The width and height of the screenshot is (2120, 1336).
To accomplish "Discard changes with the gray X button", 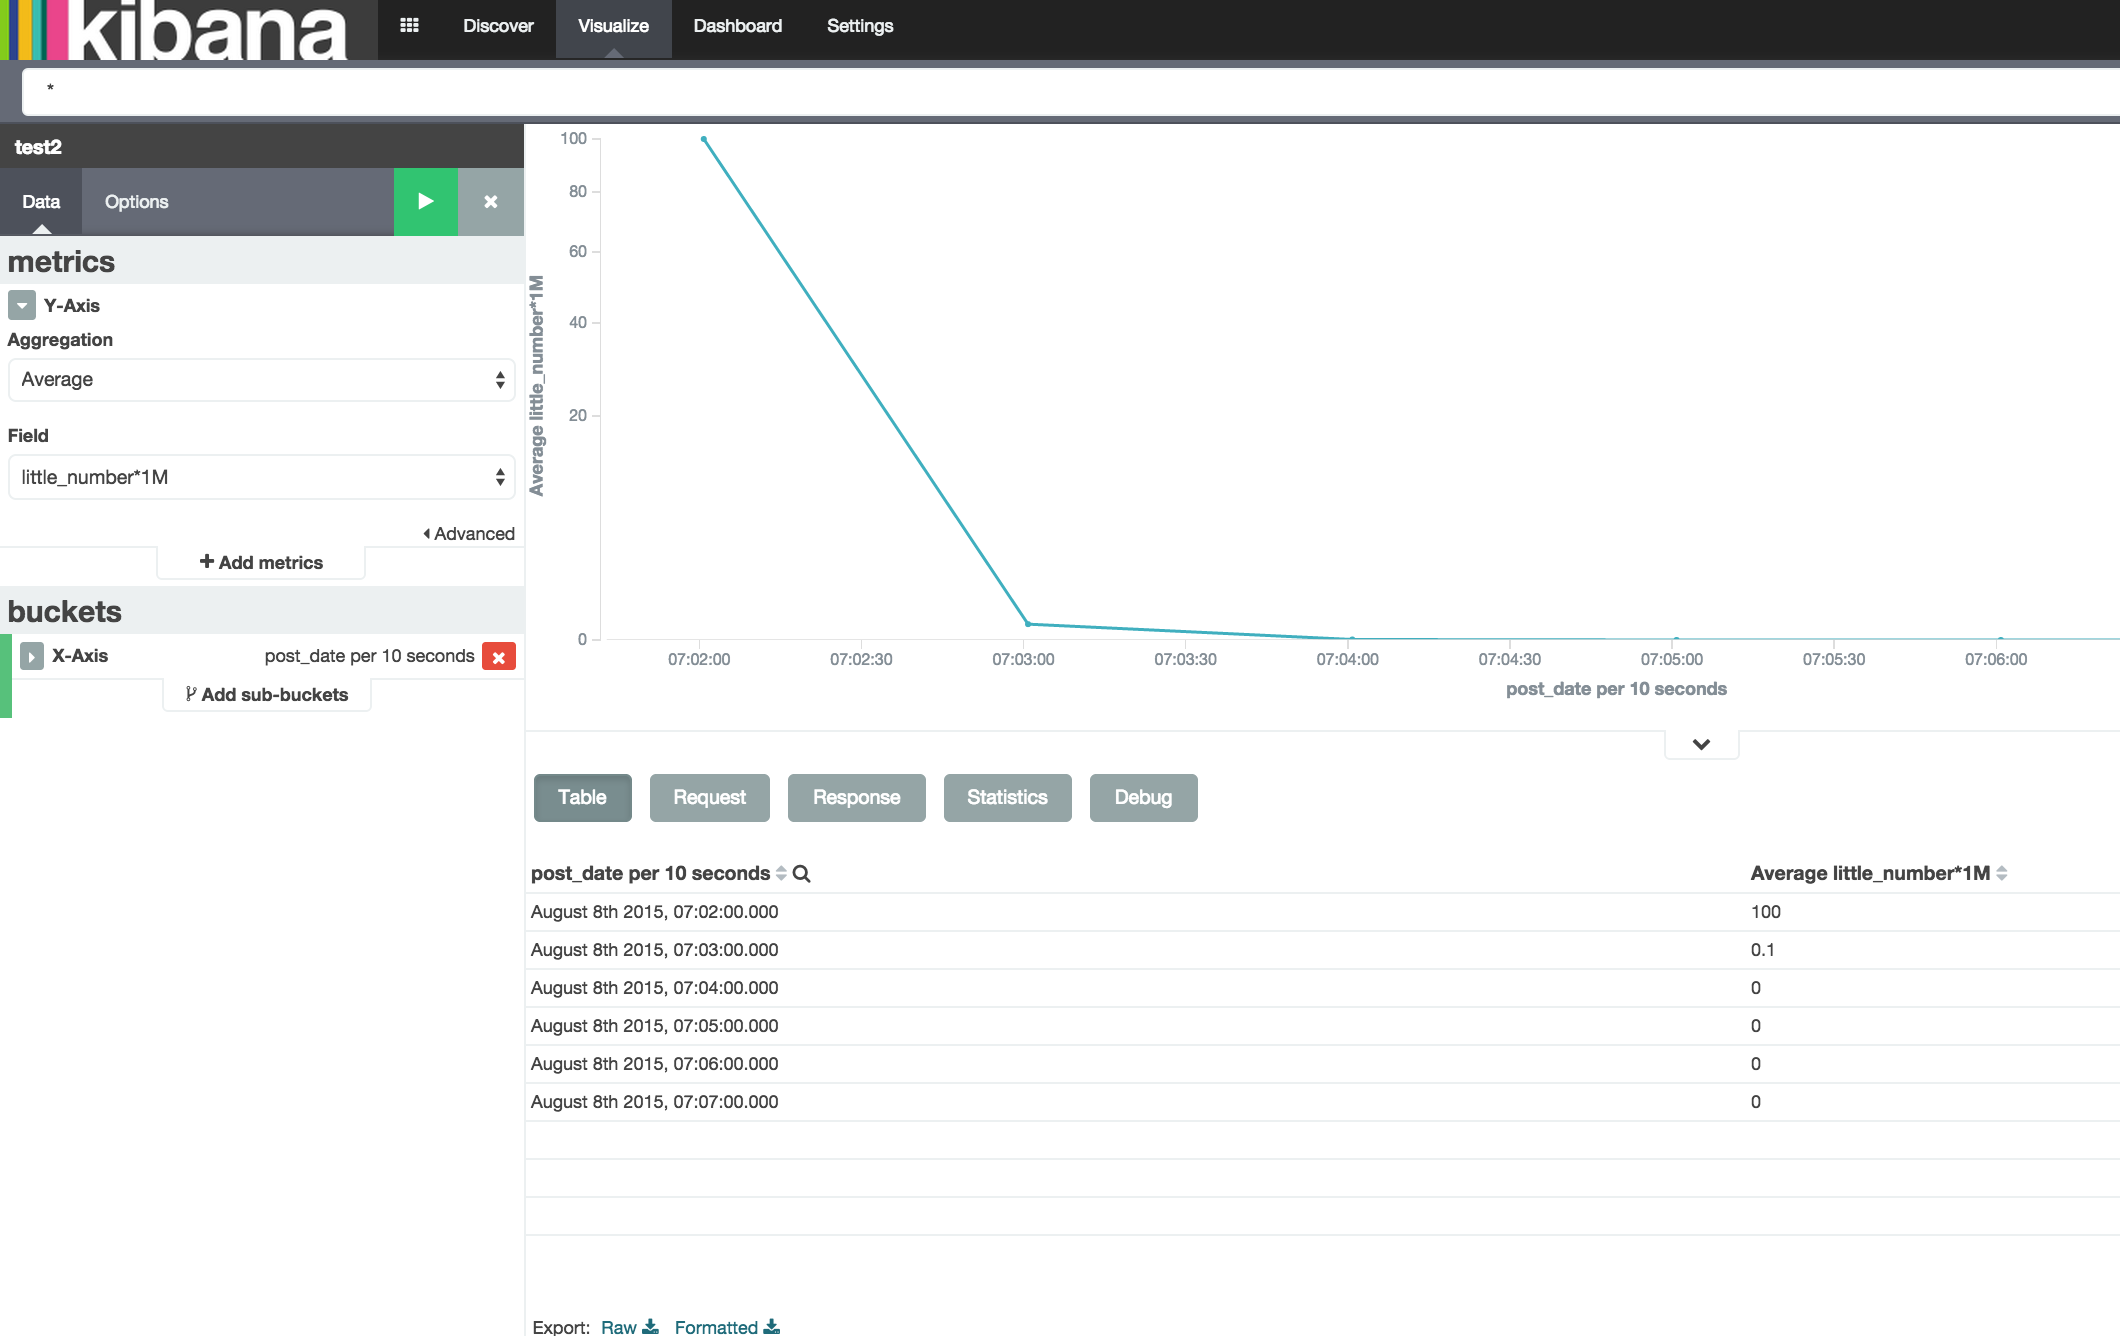I will tap(490, 201).
